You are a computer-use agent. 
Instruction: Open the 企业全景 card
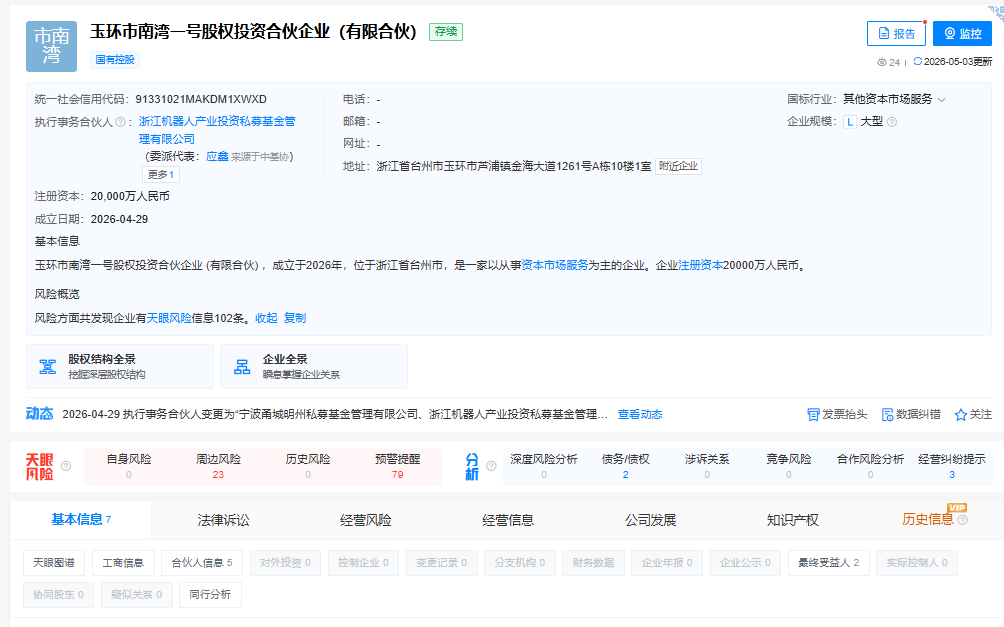314,366
